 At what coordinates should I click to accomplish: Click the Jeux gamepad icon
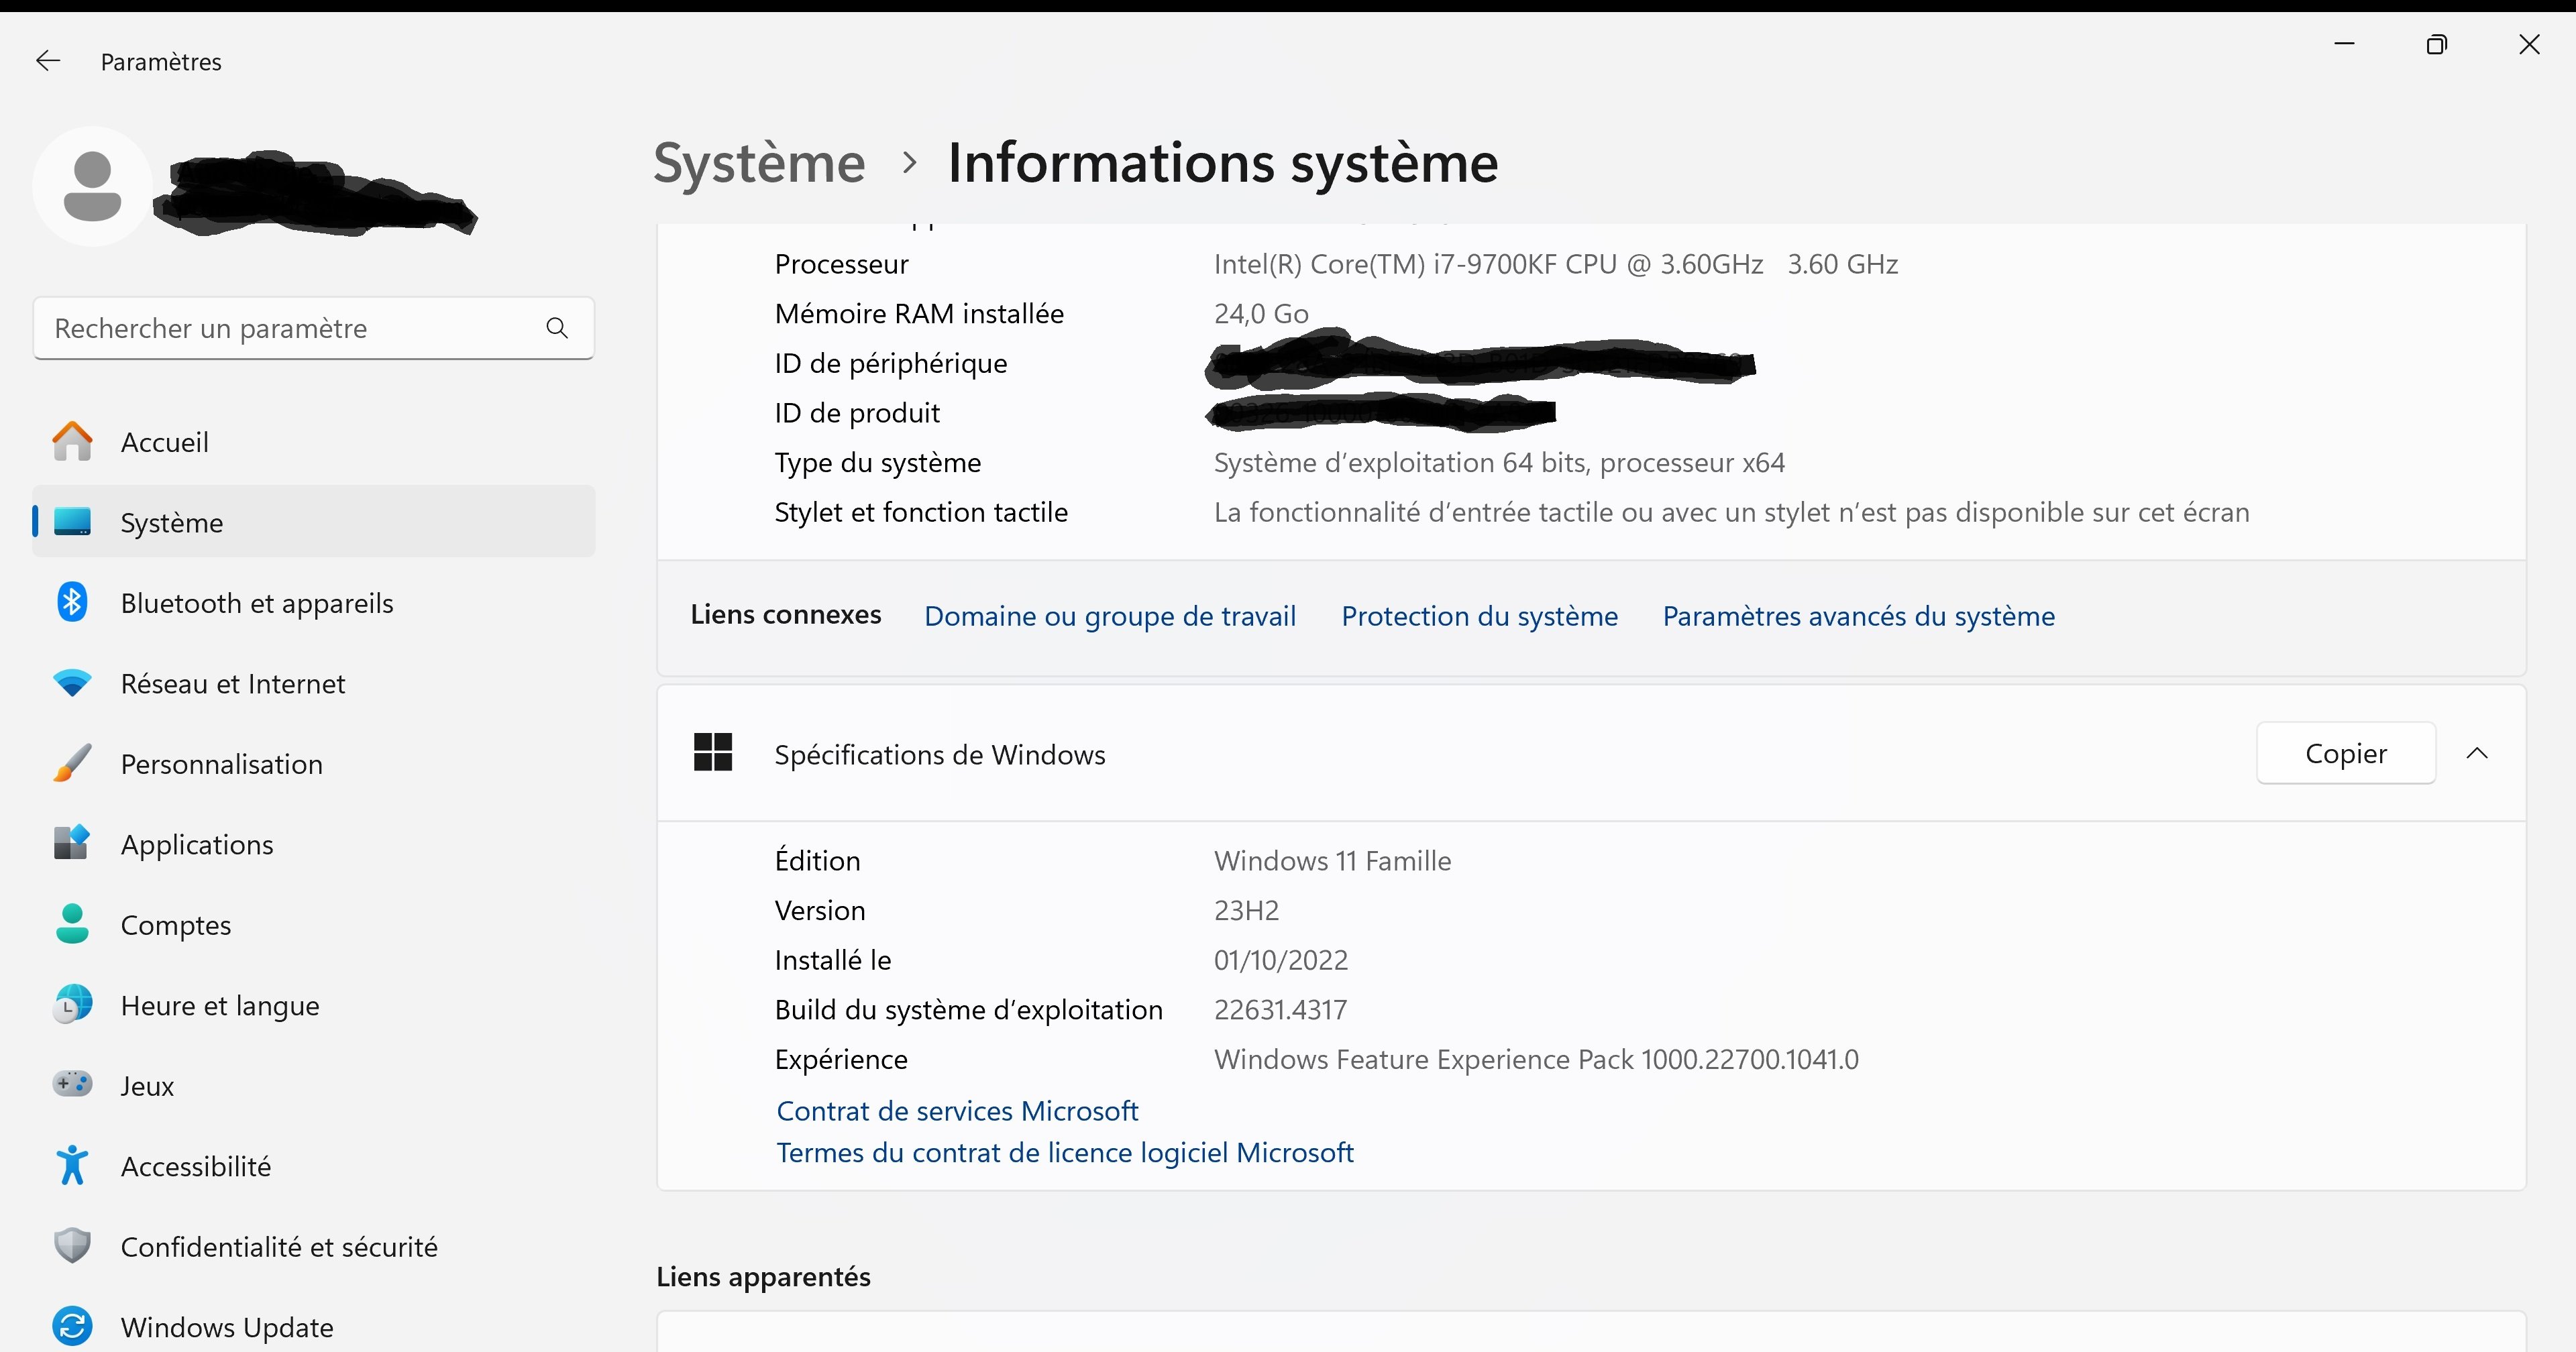tap(72, 1084)
